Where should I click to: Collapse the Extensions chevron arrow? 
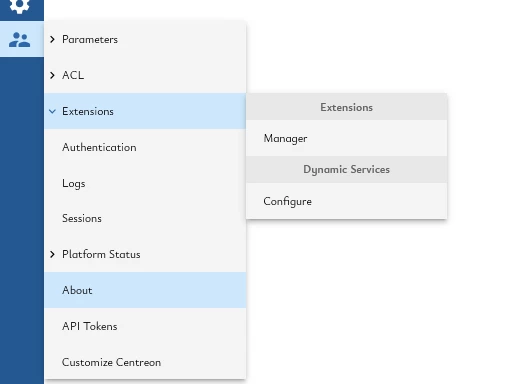coord(52,111)
